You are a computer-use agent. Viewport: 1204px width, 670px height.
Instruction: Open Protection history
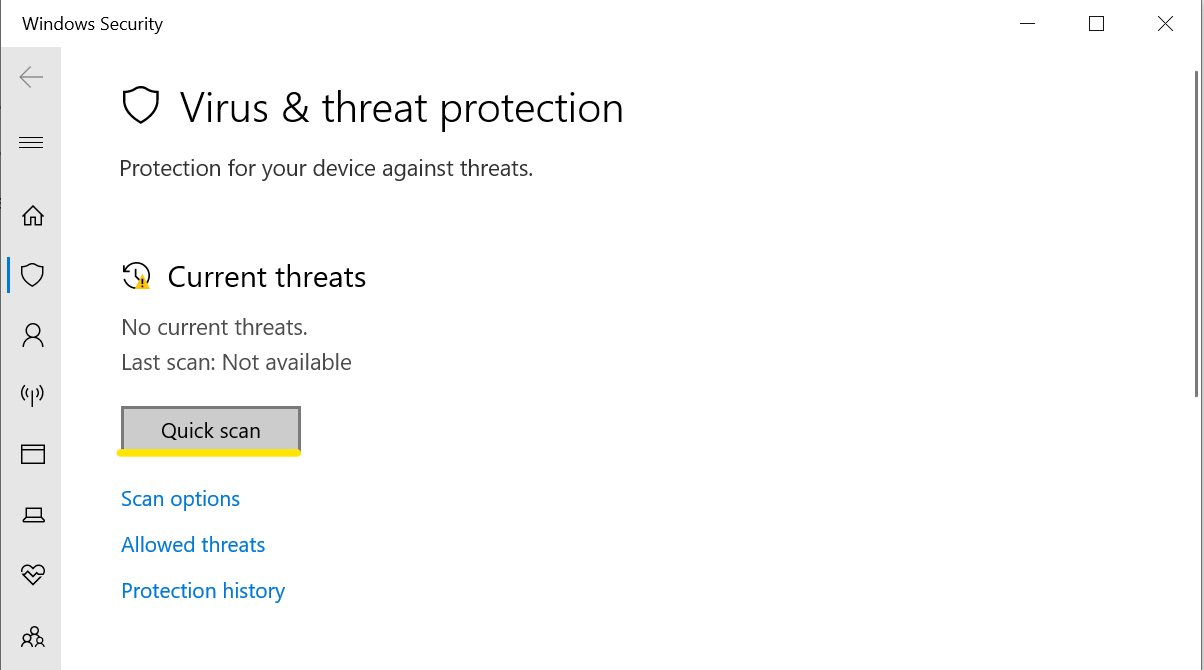click(202, 591)
